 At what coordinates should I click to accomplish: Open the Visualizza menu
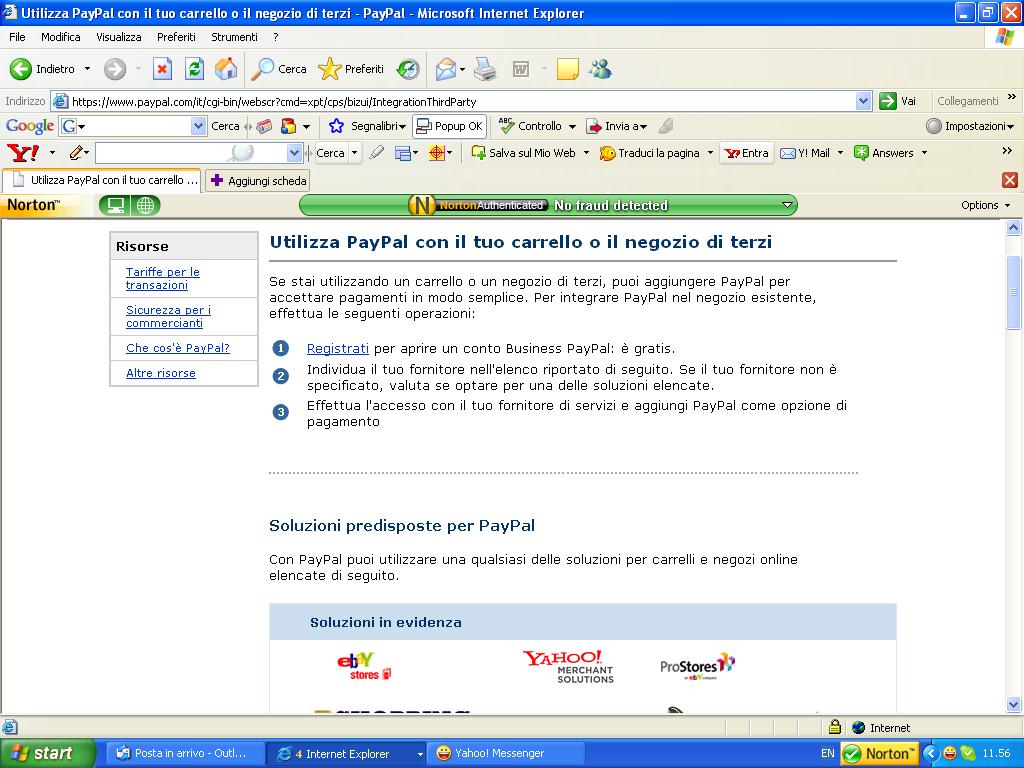tap(119, 37)
